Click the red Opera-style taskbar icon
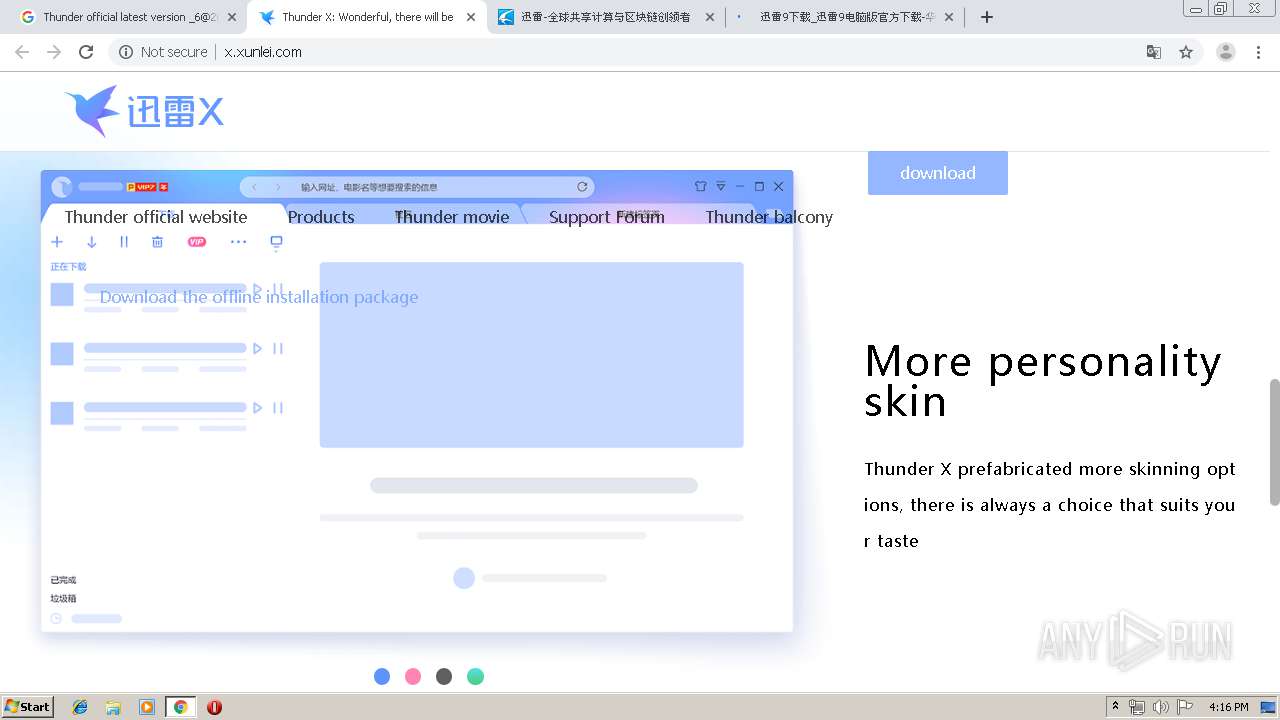The image size is (1280, 720). point(214,707)
